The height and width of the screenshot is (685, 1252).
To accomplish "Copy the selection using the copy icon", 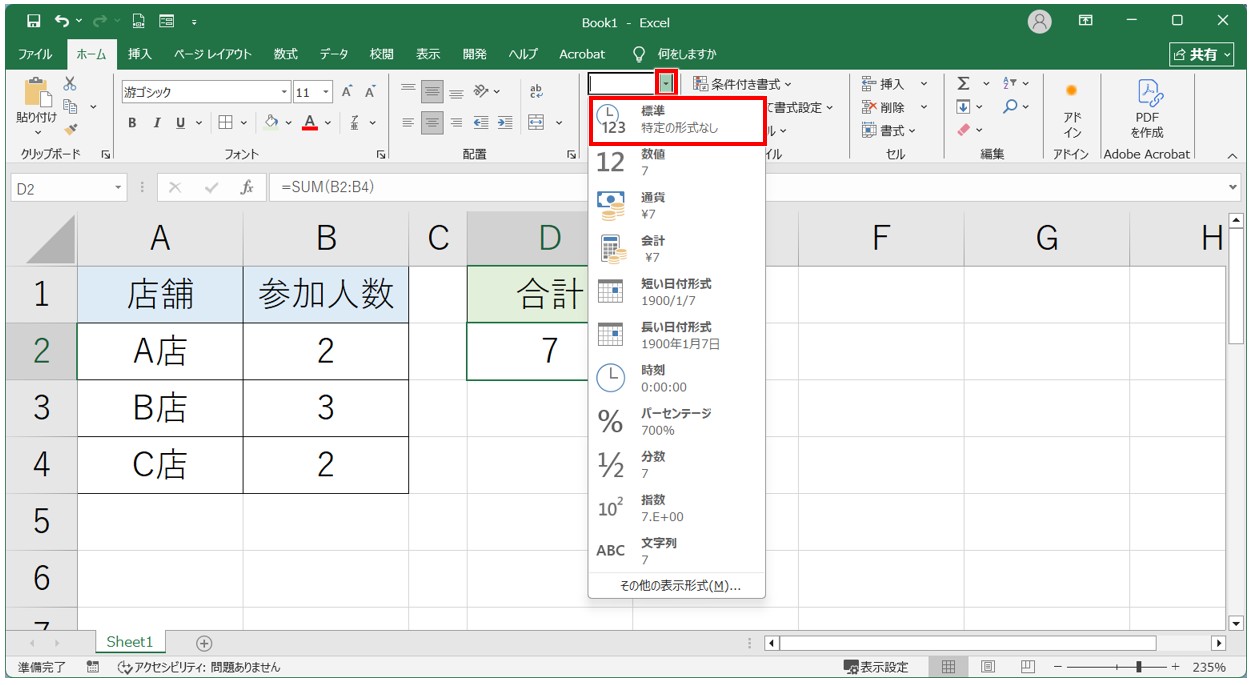I will 70,106.
